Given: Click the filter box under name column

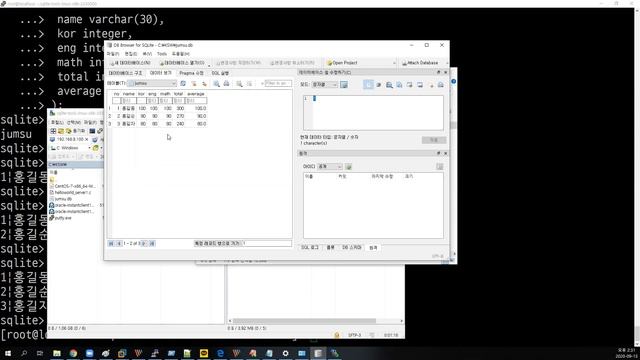Looking at the screenshot, I should click(129, 100).
